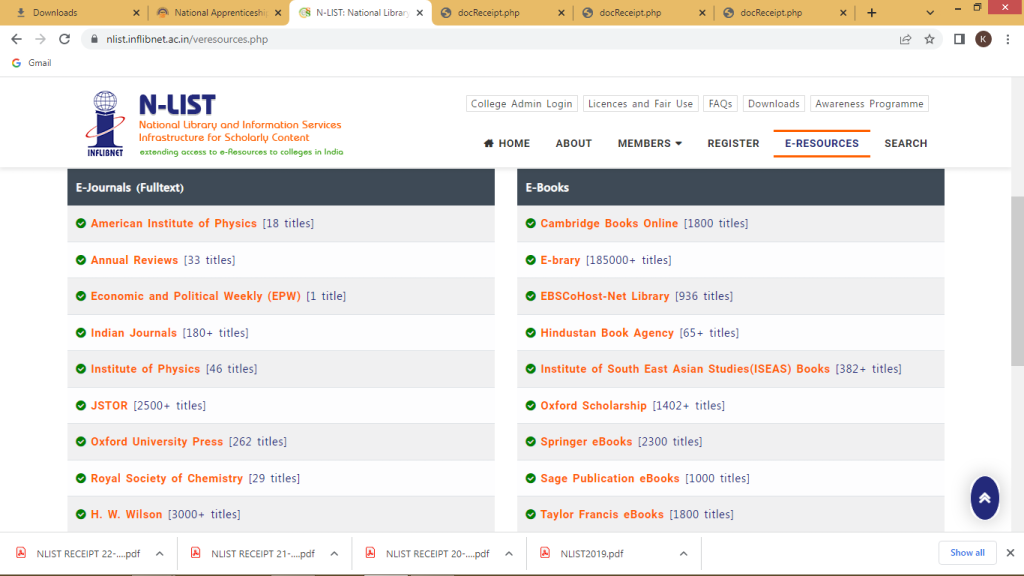Go forward to the next page

[x=40, y=39]
